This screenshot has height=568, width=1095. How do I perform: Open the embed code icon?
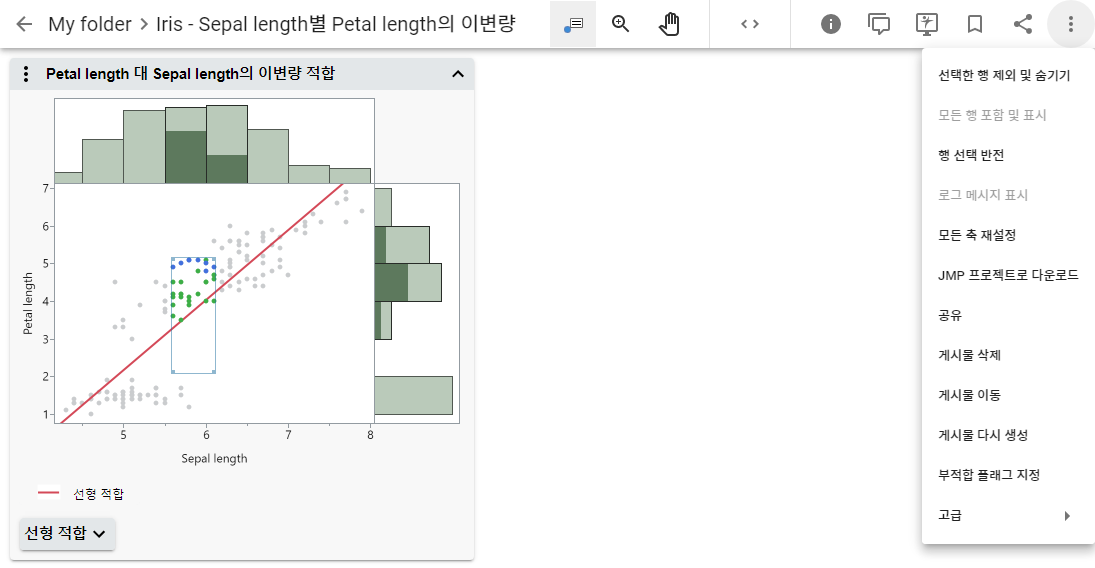[x=750, y=24]
